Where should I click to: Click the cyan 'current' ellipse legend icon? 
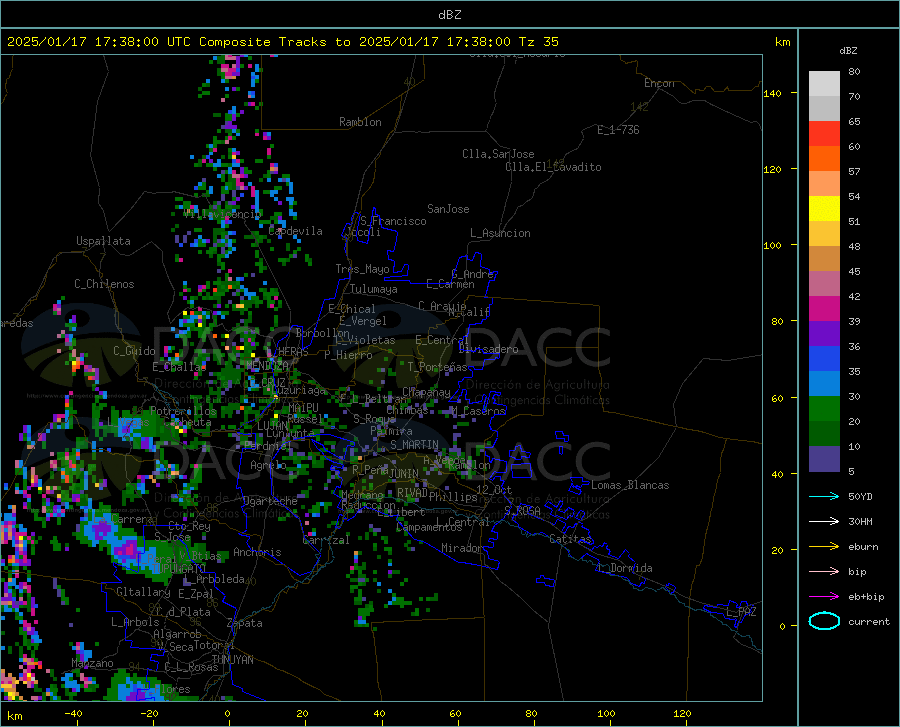[x=824, y=621]
